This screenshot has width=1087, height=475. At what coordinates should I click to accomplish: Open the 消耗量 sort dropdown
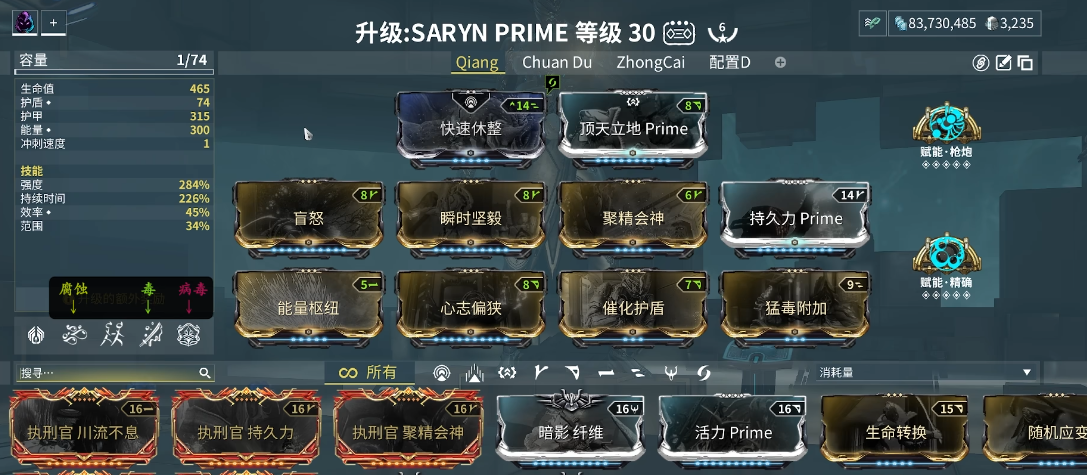click(x=926, y=372)
